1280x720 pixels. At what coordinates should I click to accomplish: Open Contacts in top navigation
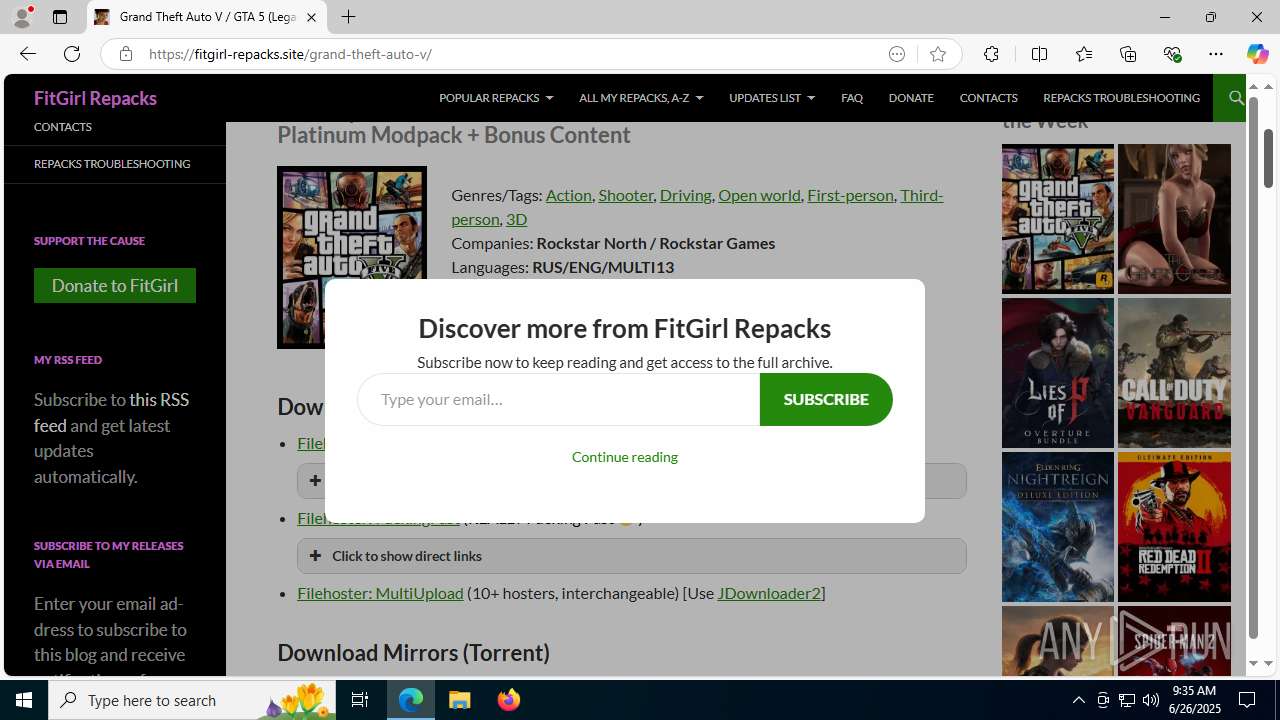tap(988, 98)
